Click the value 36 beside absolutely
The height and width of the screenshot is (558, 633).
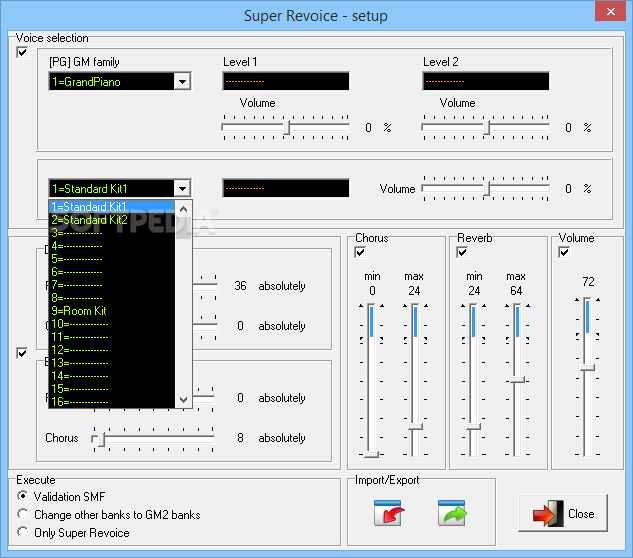(x=240, y=286)
